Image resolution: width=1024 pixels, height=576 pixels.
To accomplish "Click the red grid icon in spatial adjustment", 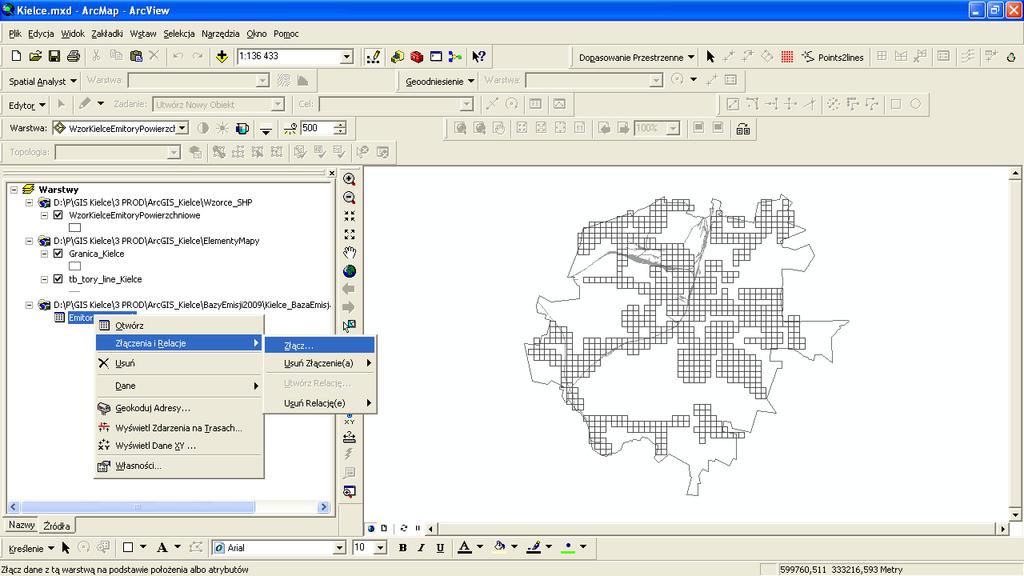I will pos(787,57).
